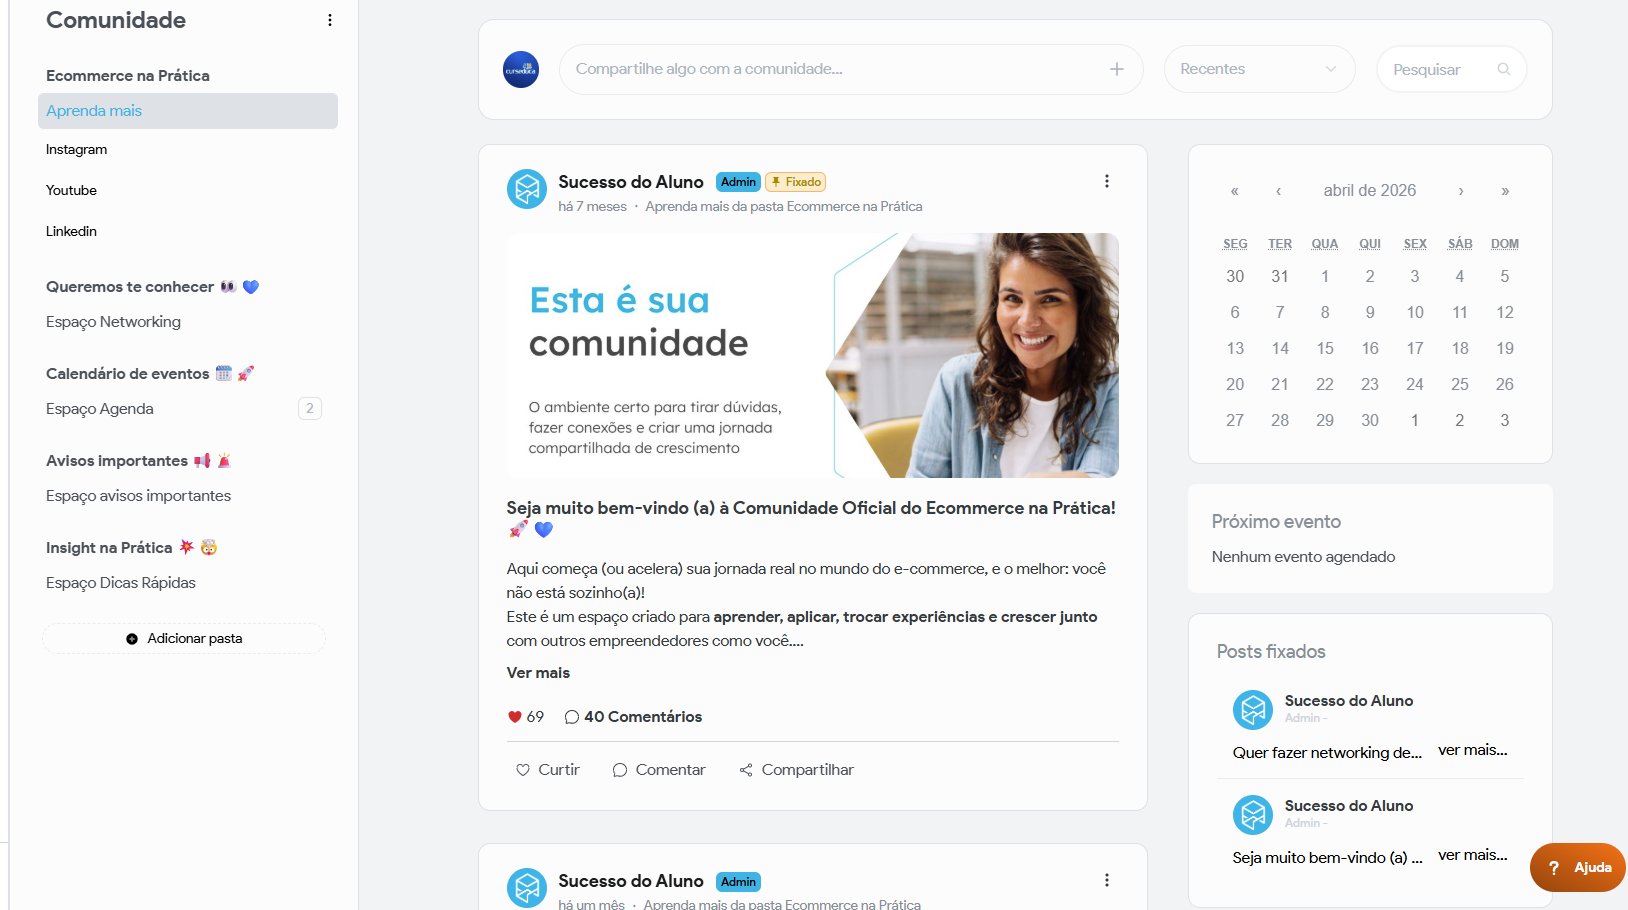The image size is (1628, 910).
Task: Click the Ecommerce na Prática folder heading
Action: (x=128, y=76)
